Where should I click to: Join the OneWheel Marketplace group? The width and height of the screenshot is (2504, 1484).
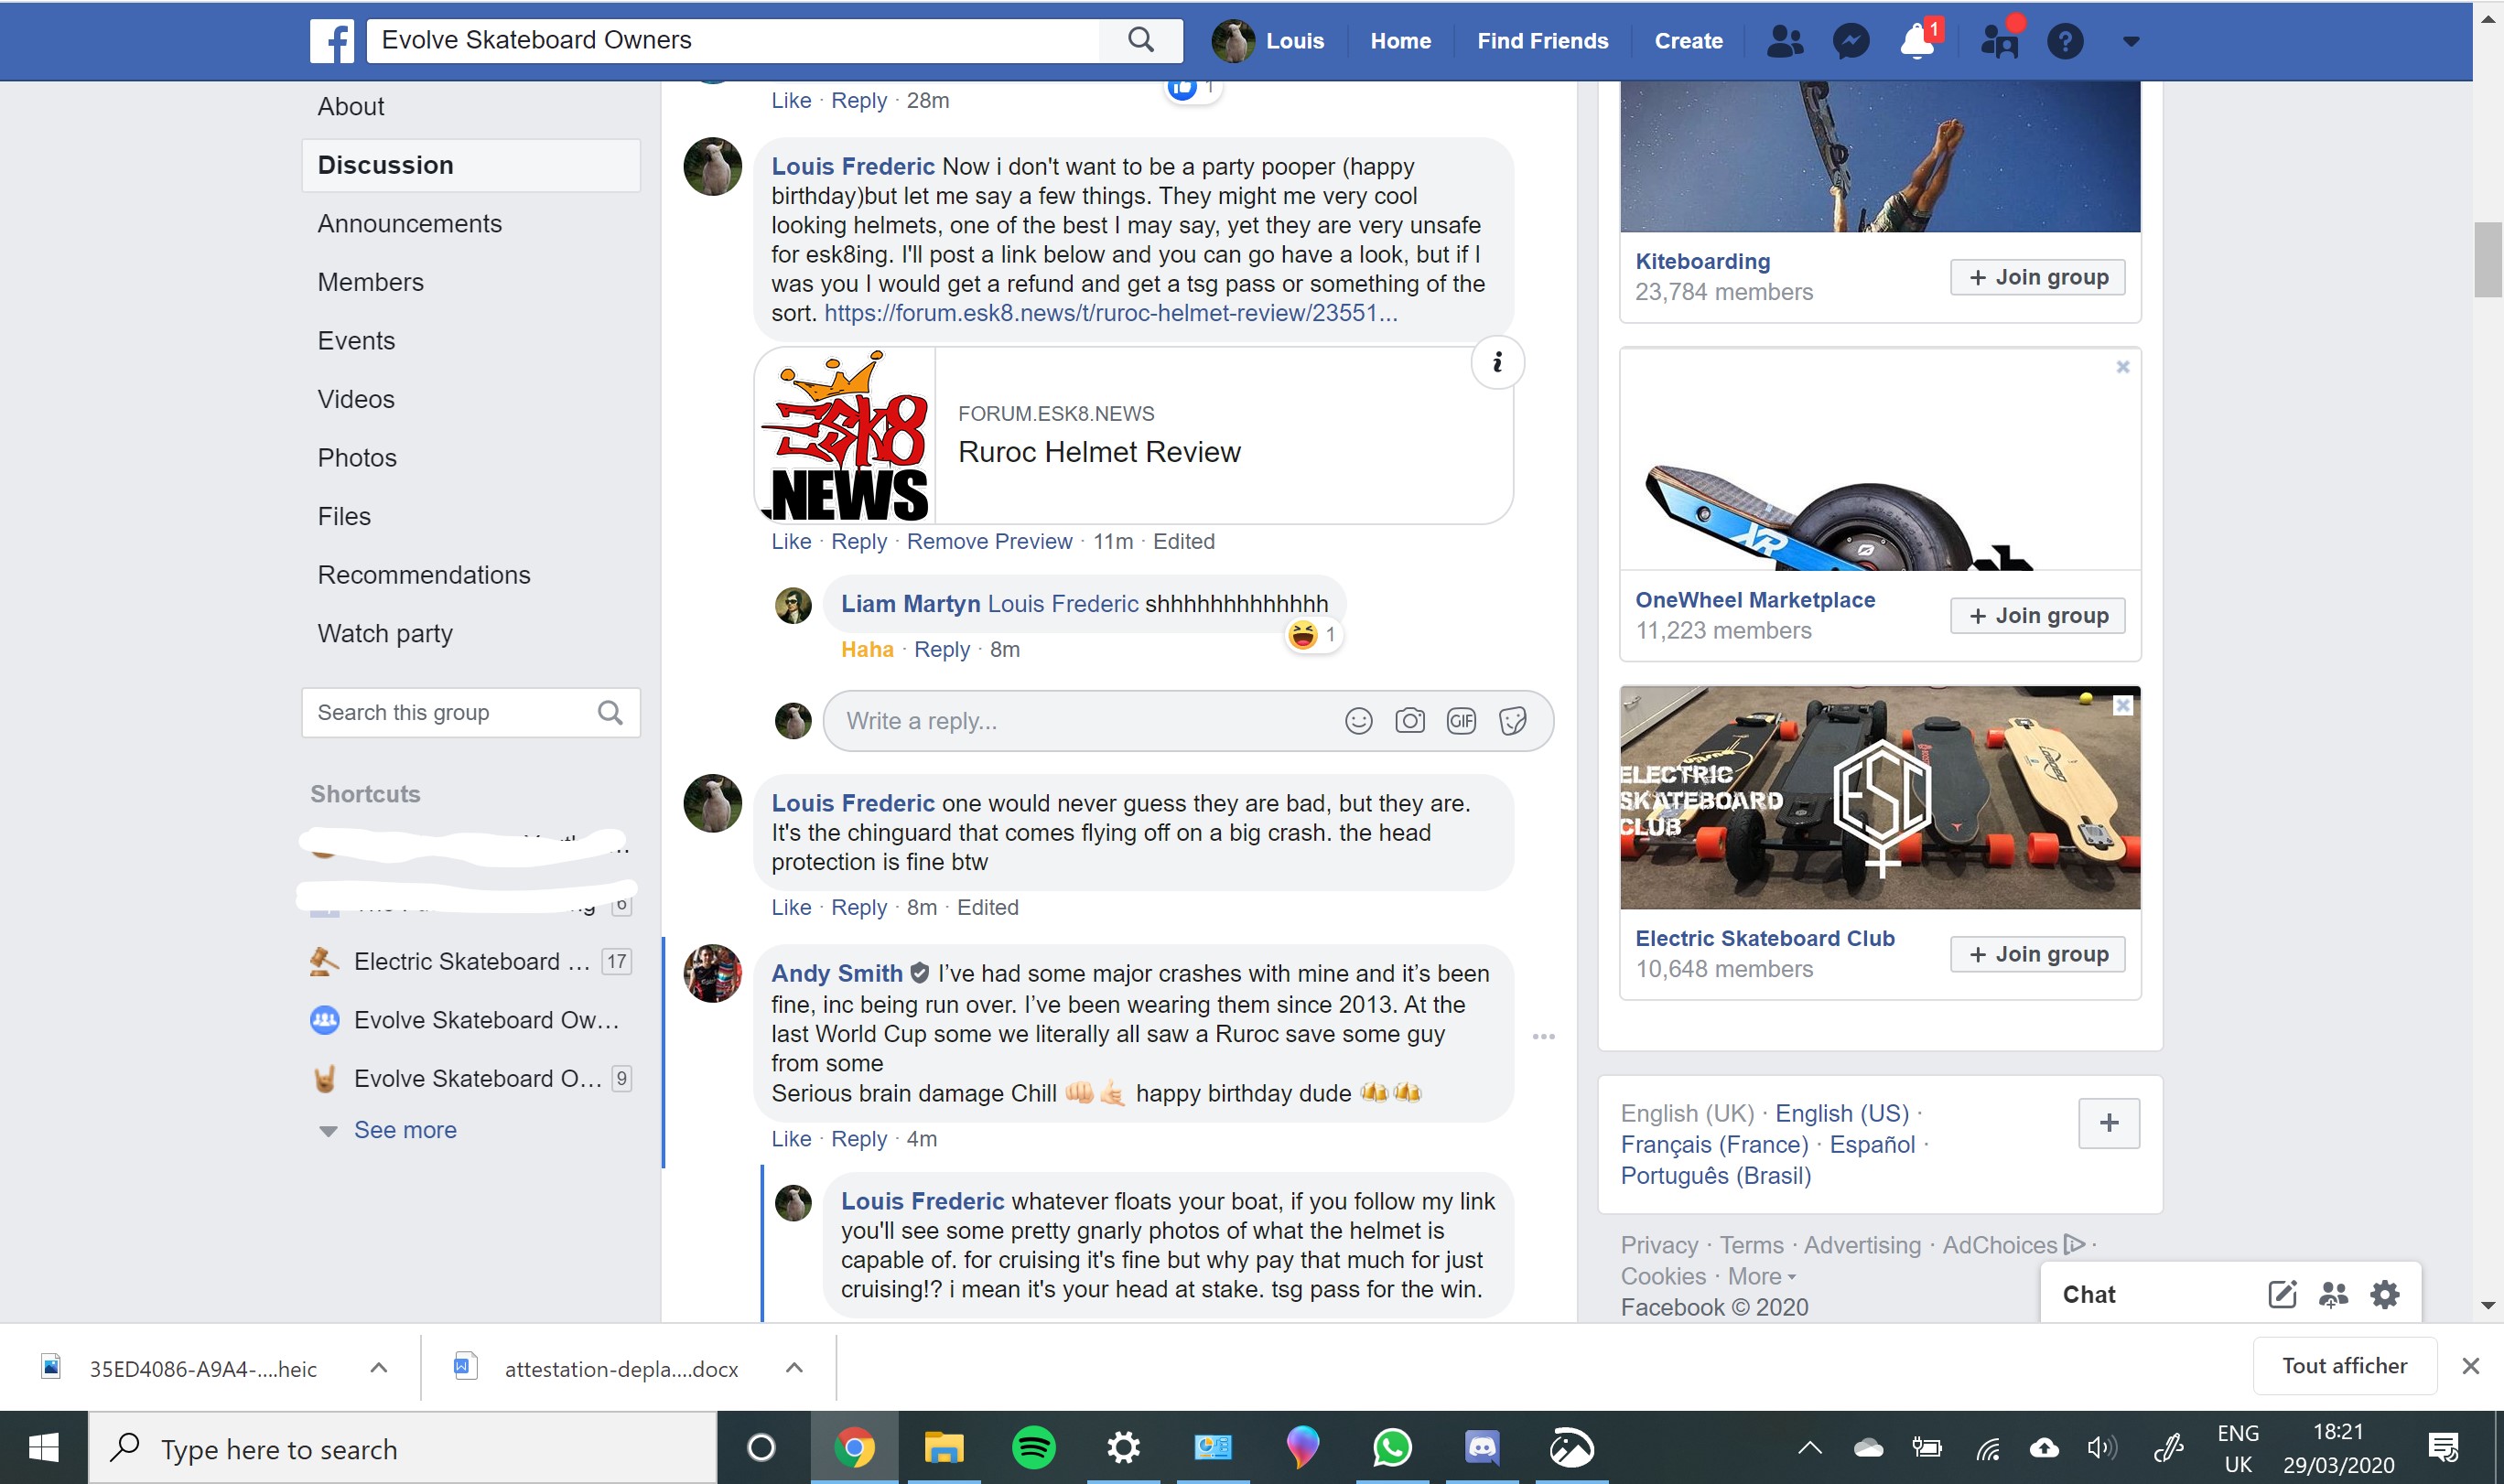pos(2038,616)
